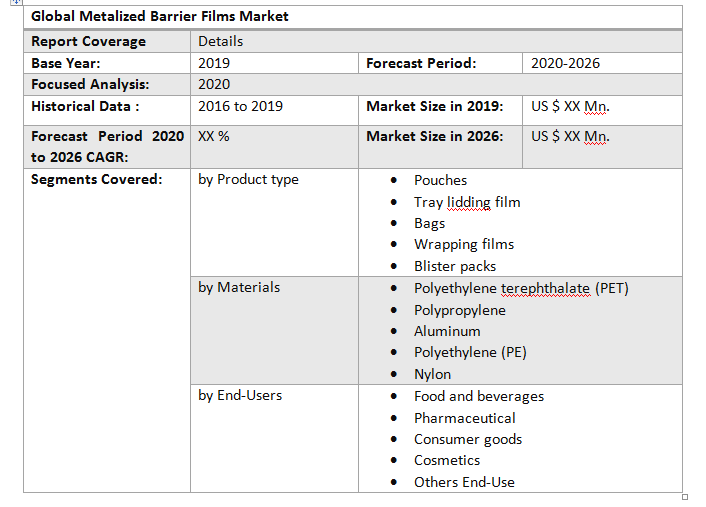Click the "2020-2026" value cell
Screen dimensions: 706x507
(x=565, y=63)
